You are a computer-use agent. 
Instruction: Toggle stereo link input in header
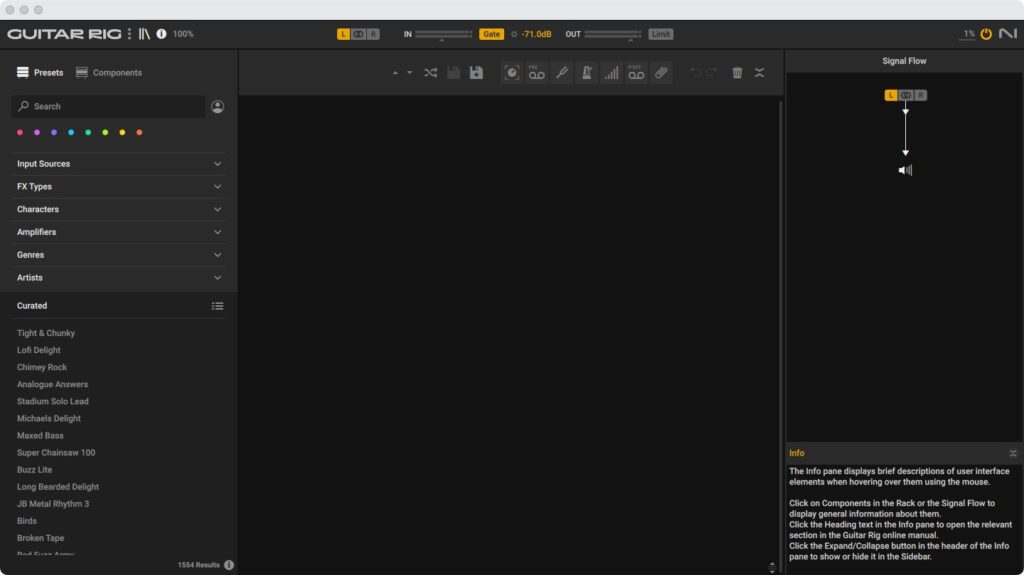point(358,34)
